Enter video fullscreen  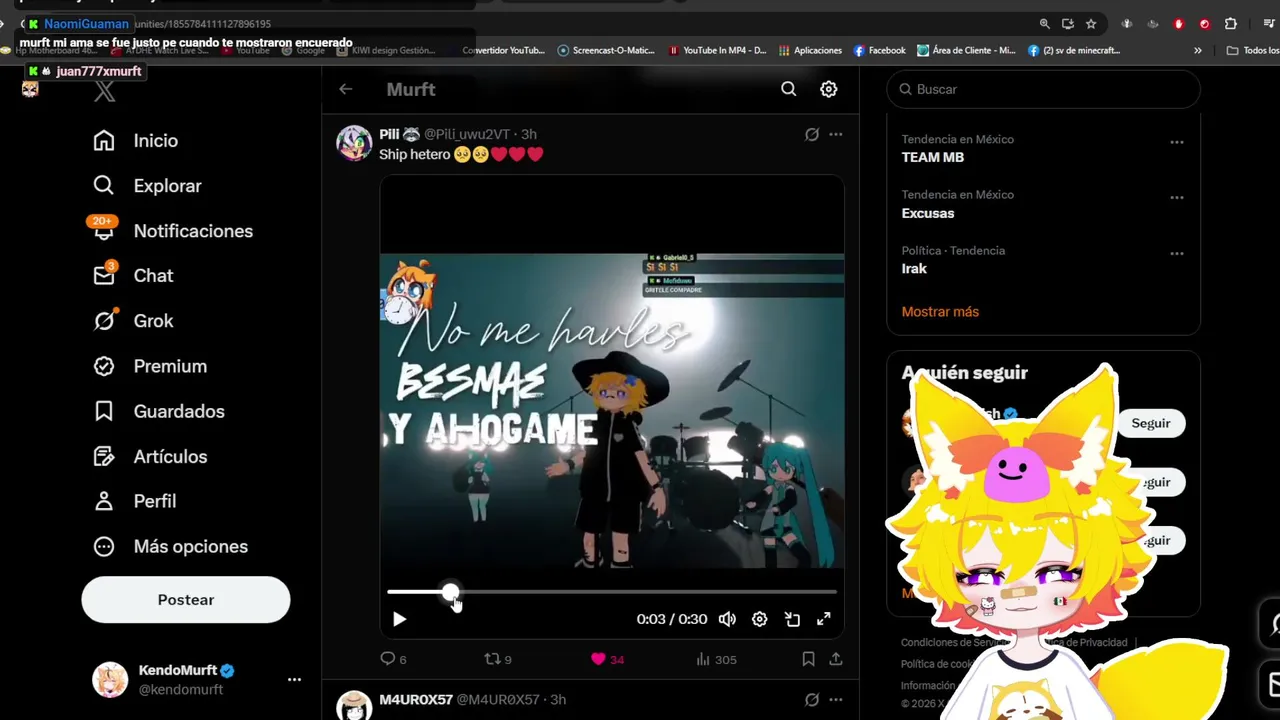(x=824, y=619)
